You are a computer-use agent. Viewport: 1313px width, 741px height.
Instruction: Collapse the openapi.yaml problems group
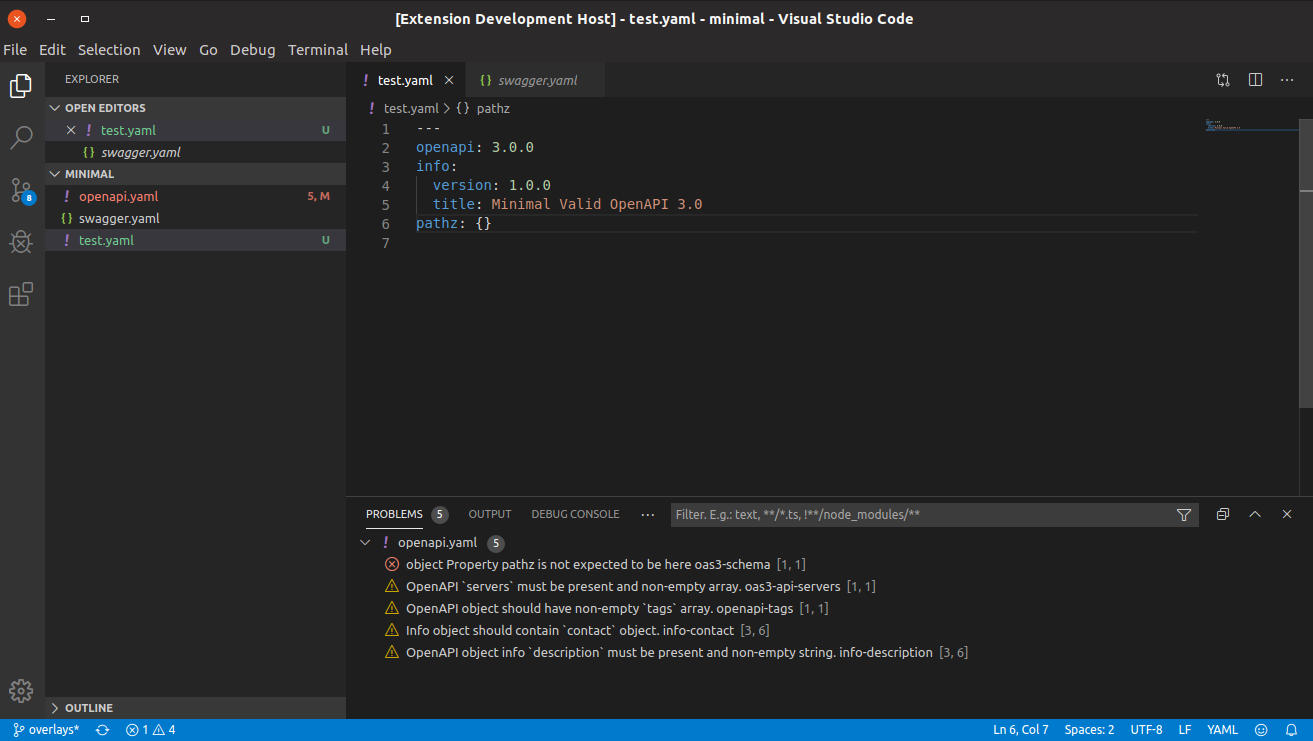[365, 543]
